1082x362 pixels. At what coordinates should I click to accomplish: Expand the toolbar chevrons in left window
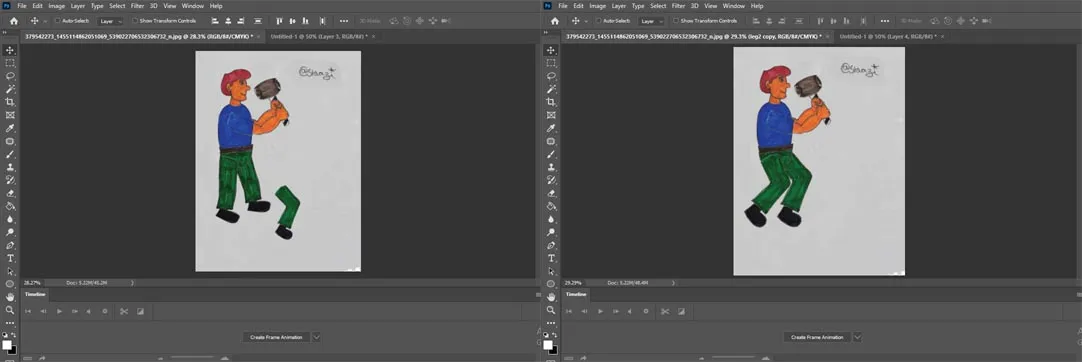(x=6, y=31)
